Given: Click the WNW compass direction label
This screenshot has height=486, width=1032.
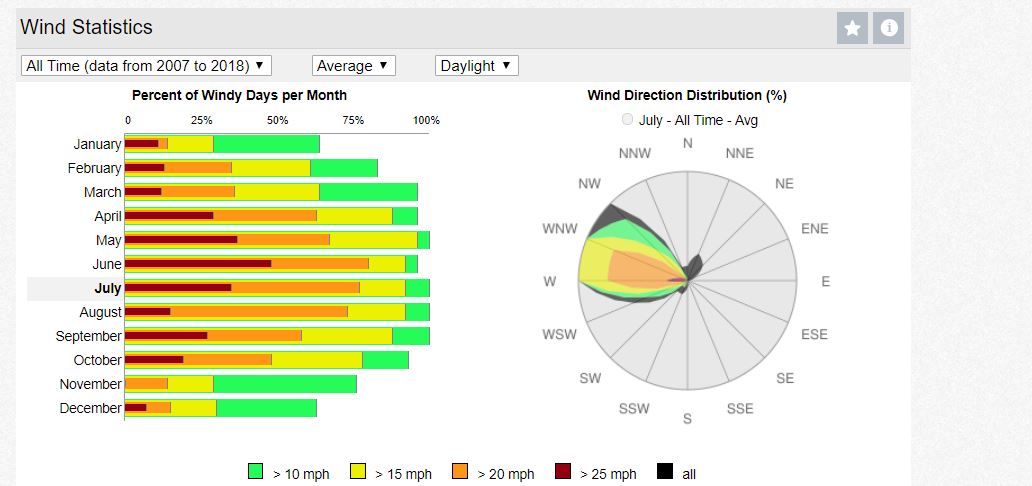Looking at the screenshot, I should coord(559,229).
